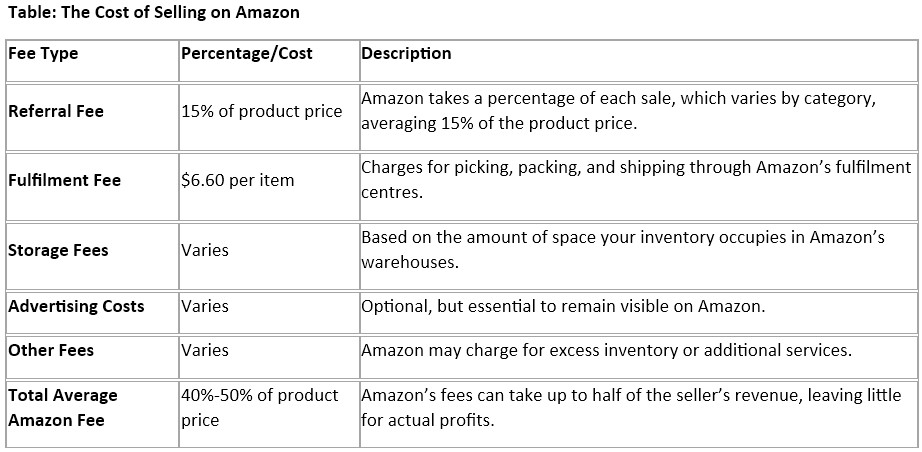Image resolution: width=922 pixels, height=452 pixels.
Task: Click the picking, packing, and shipping description
Action: coord(636,180)
